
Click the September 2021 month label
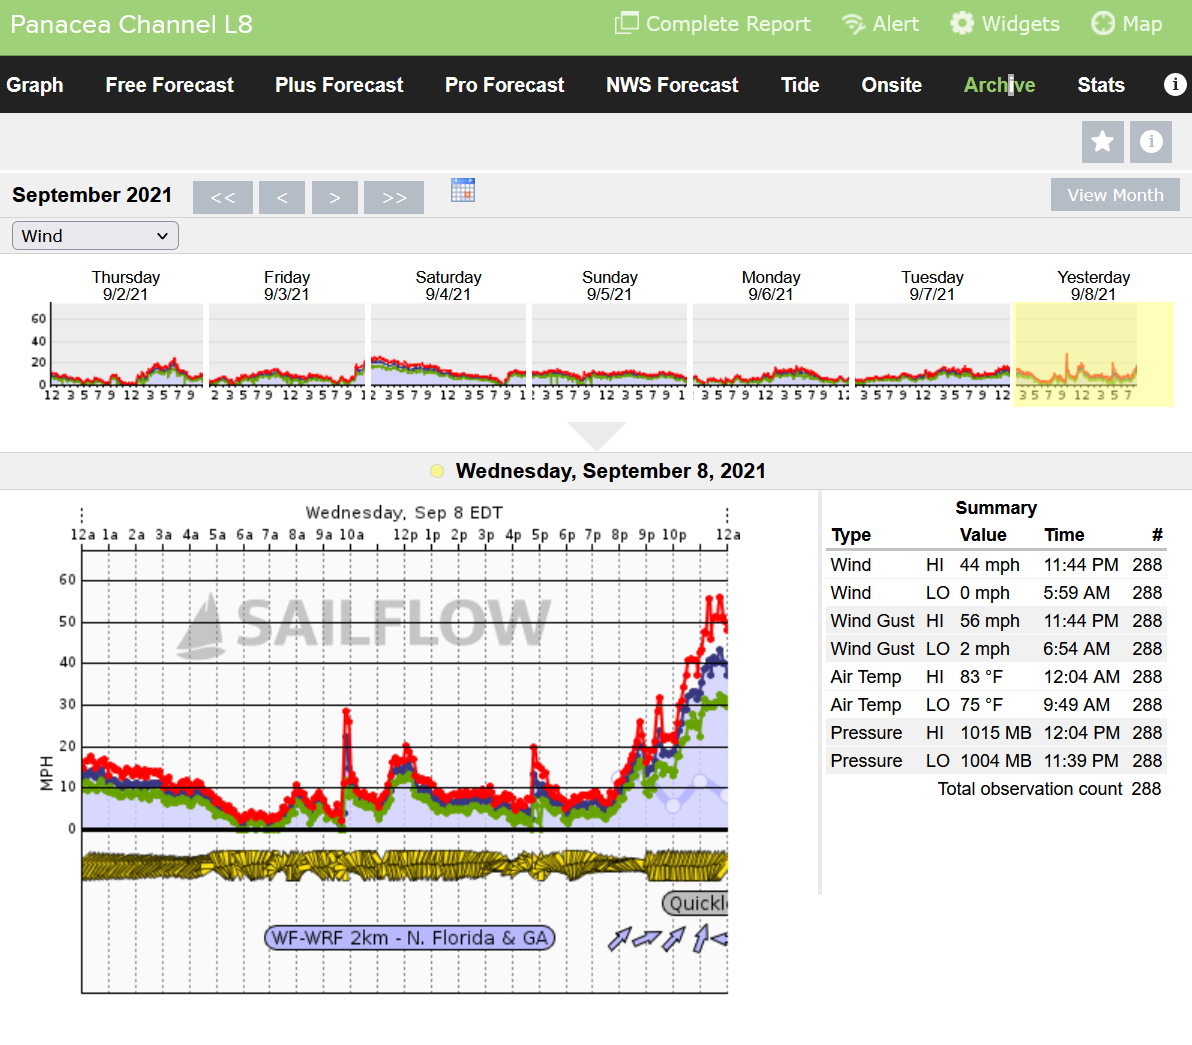pyautogui.click(x=92, y=195)
